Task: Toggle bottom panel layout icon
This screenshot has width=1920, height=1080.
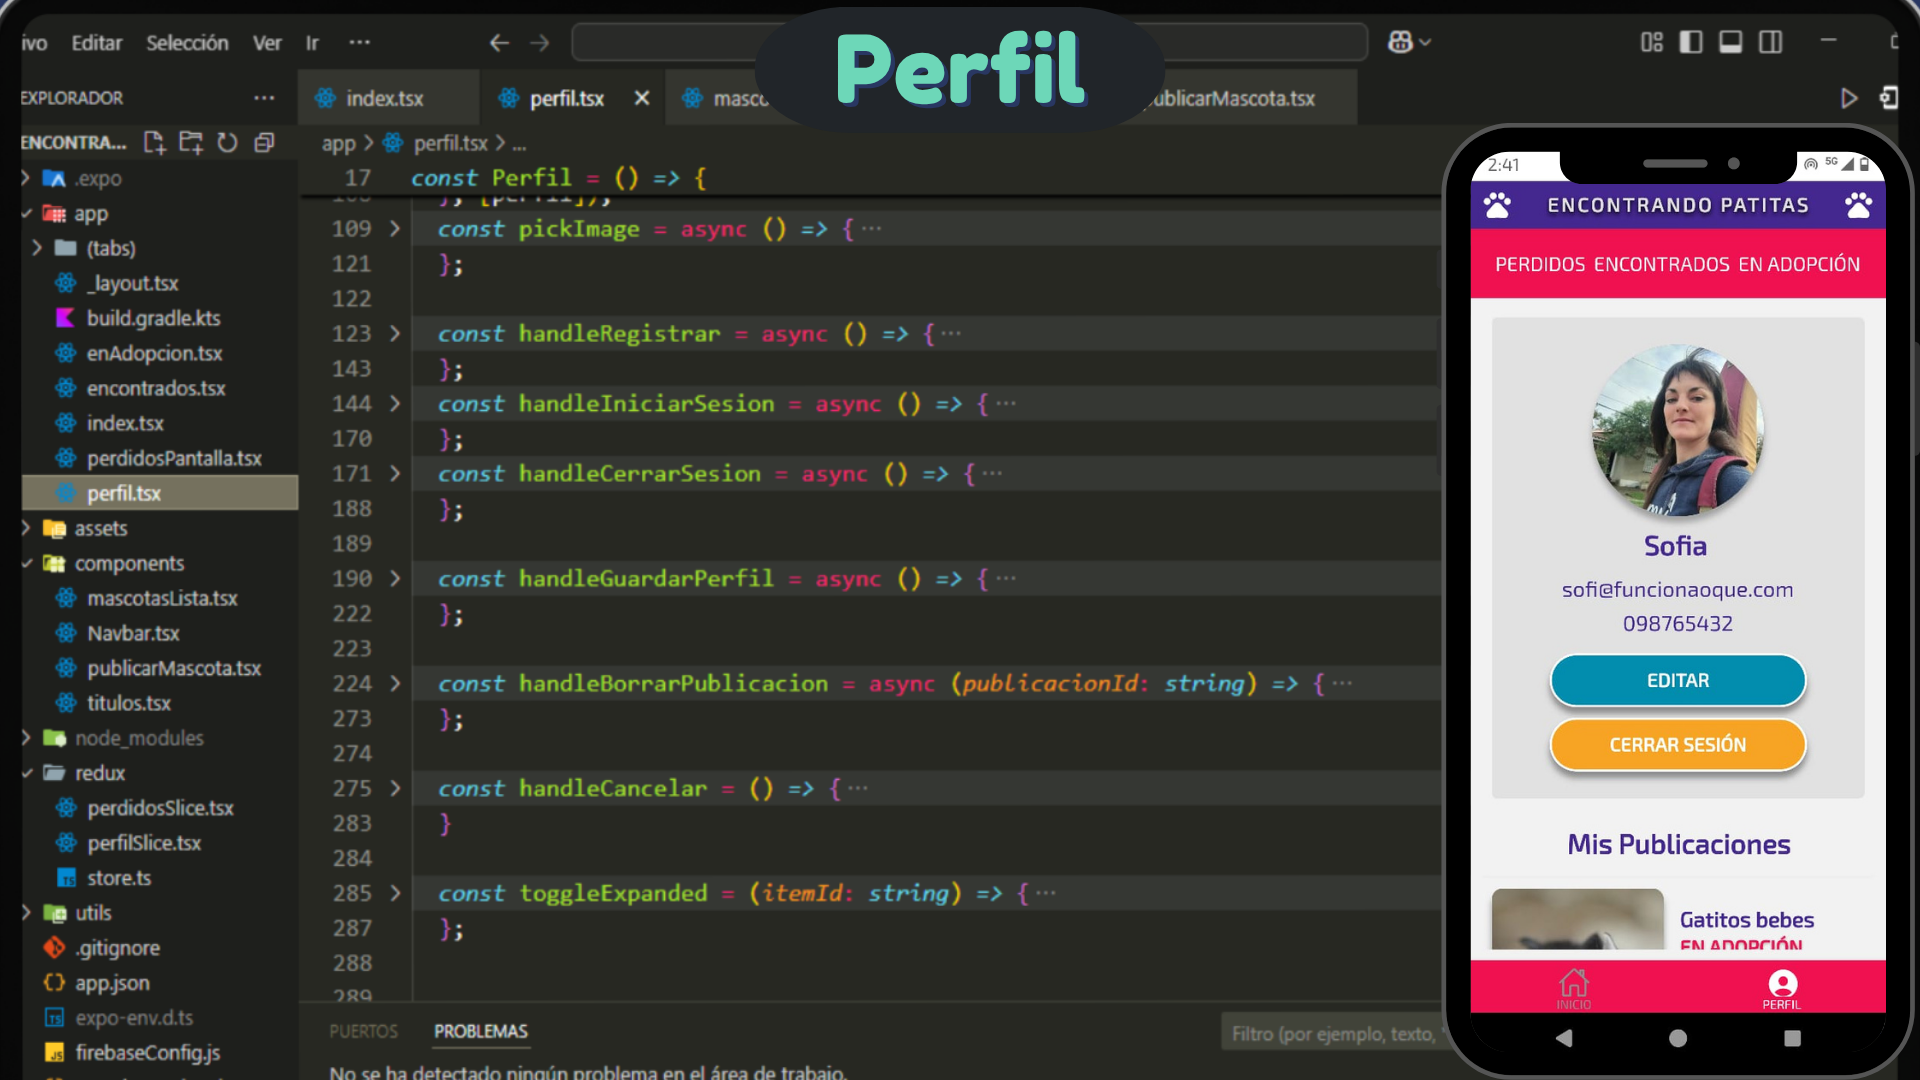Action: 1731,42
